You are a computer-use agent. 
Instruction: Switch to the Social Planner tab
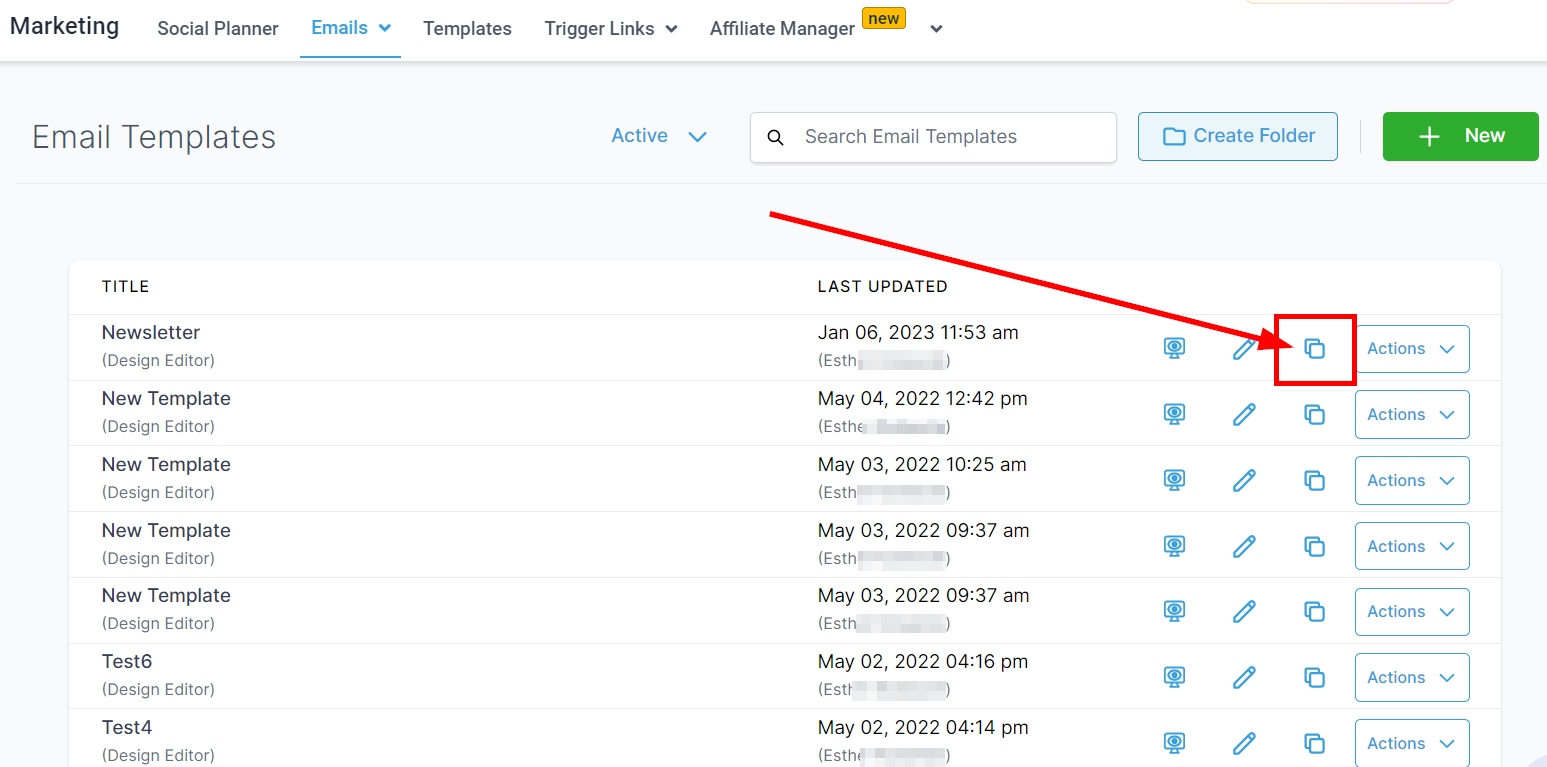click(x=217, y=29)
